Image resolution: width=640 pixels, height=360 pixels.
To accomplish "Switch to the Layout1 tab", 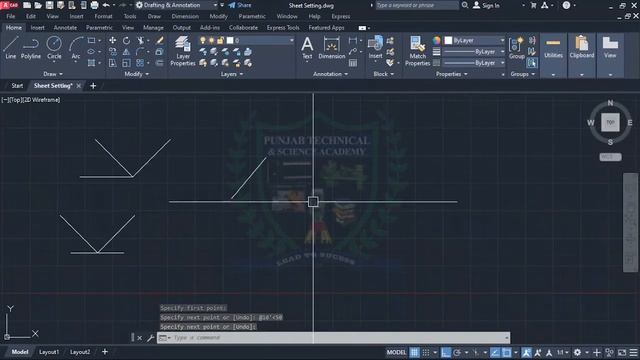I will click(49, 352).
